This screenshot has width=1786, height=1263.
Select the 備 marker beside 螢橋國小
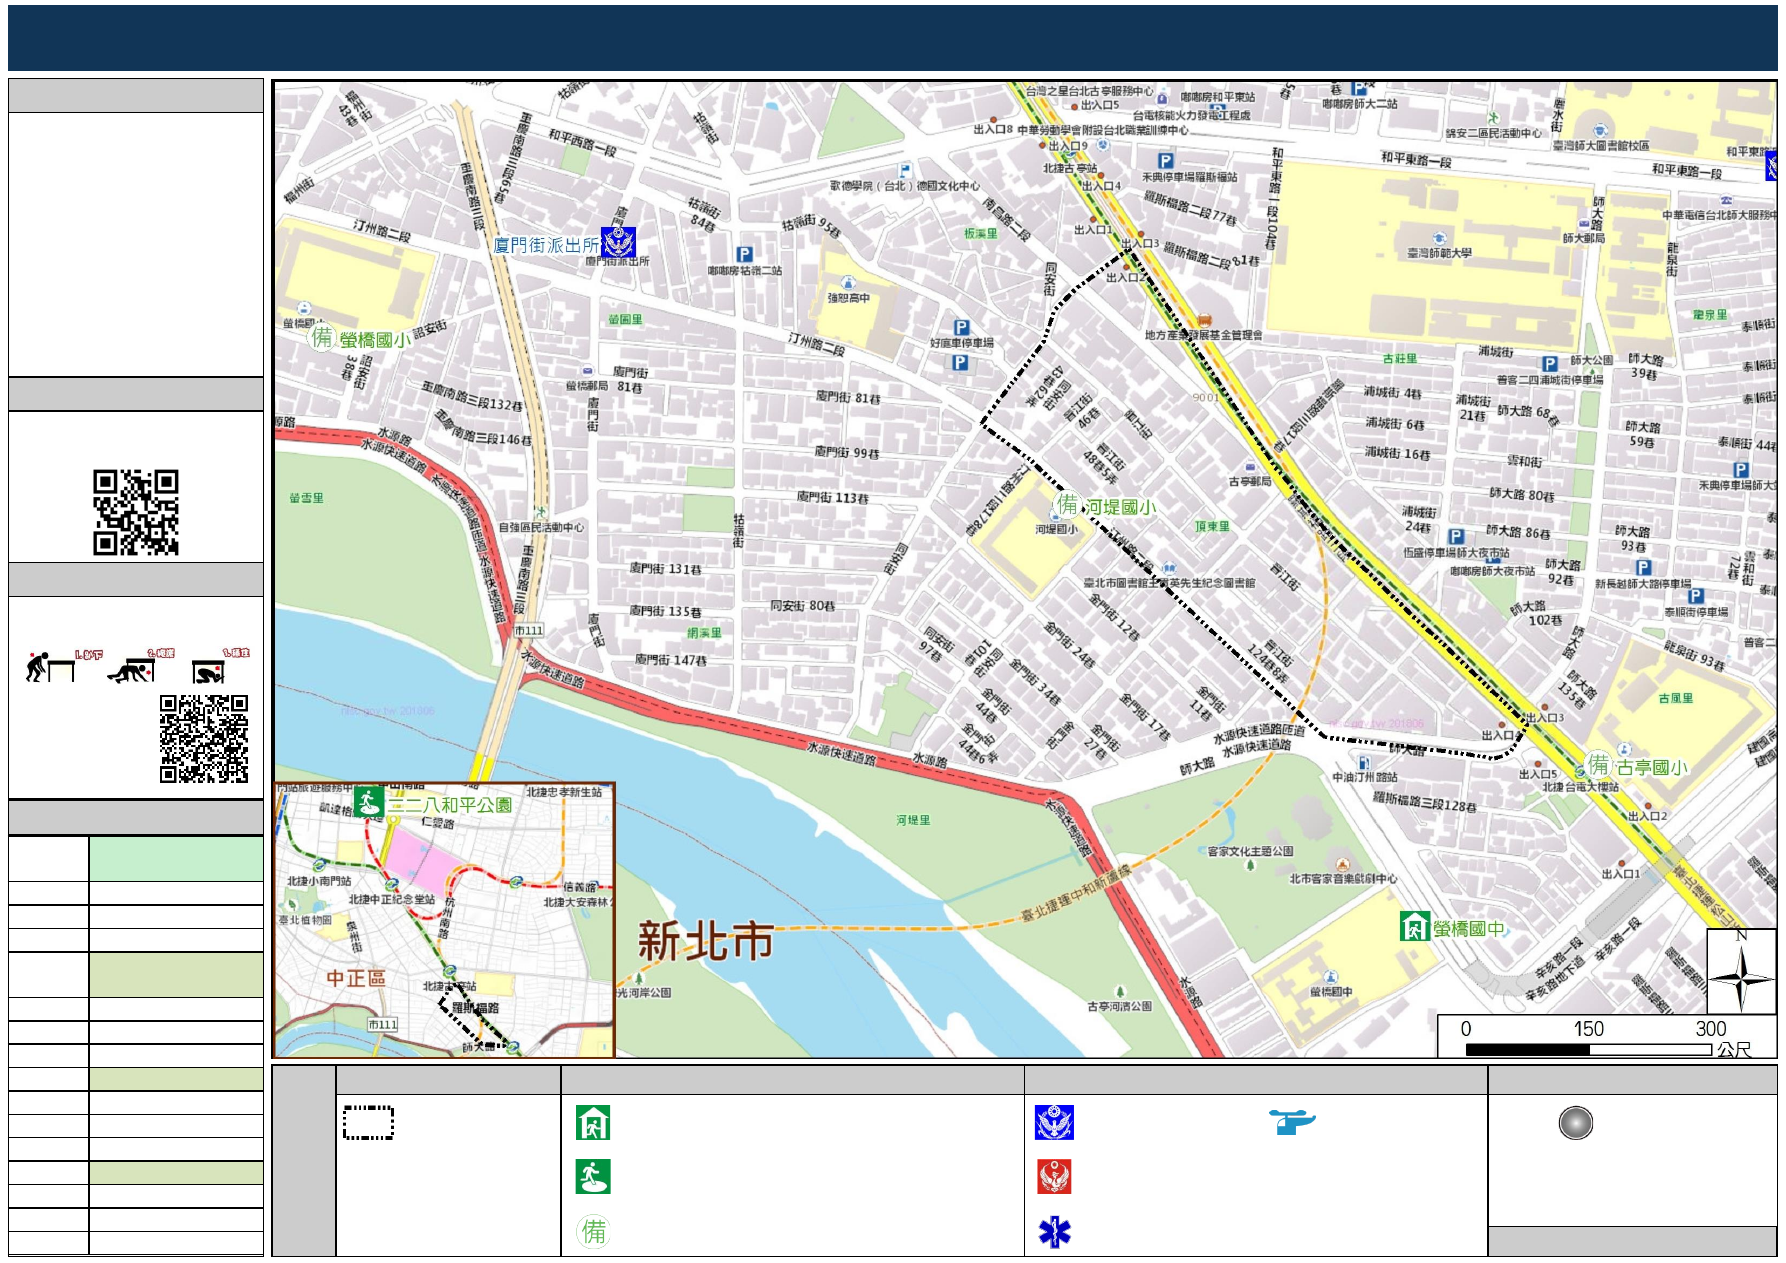pyautogui.click(x=322, y=338)
